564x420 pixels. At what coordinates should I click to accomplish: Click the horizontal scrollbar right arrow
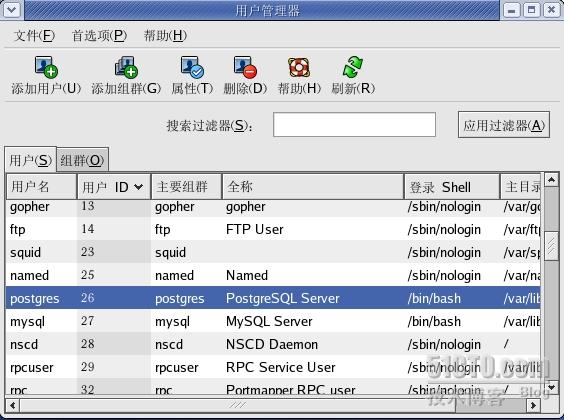click(533, 406)
